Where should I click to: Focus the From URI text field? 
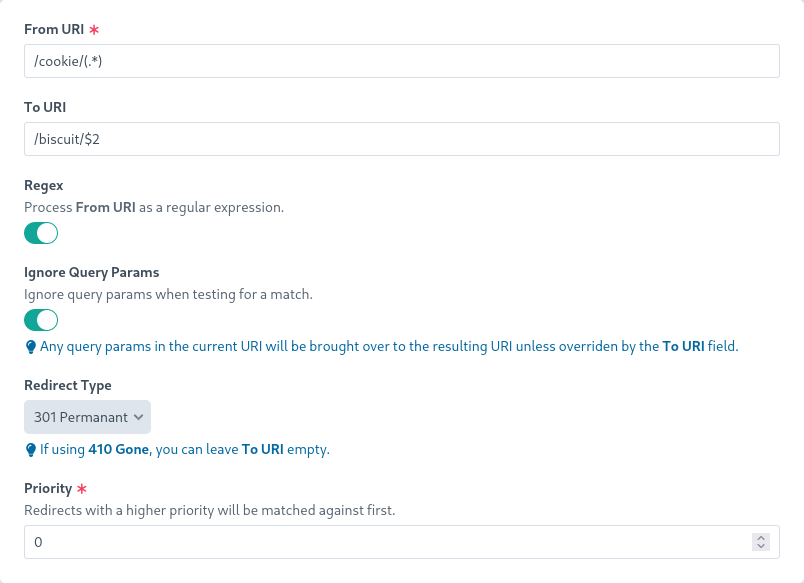click(400, 61)
